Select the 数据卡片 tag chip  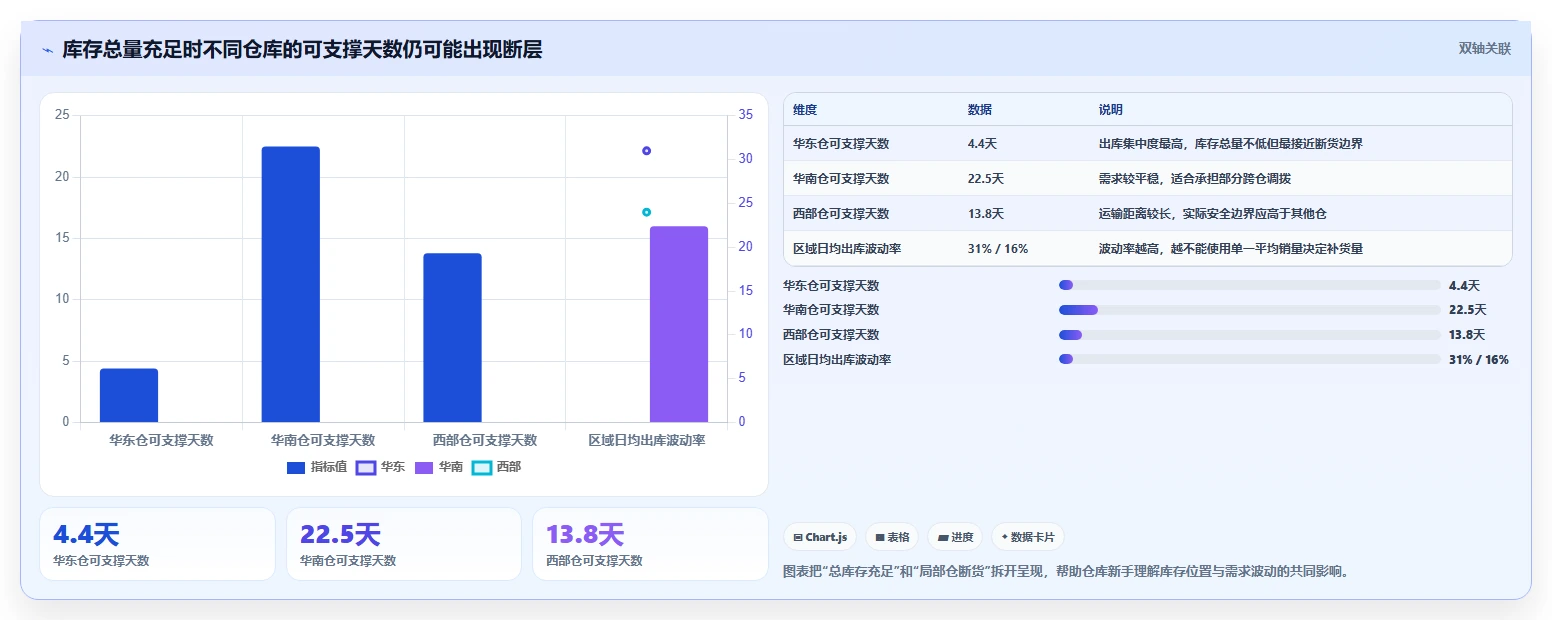1028,537
